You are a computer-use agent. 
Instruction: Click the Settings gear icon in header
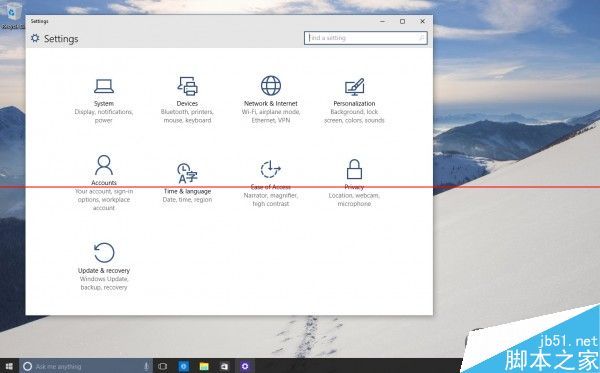click(x=35, y=38)
